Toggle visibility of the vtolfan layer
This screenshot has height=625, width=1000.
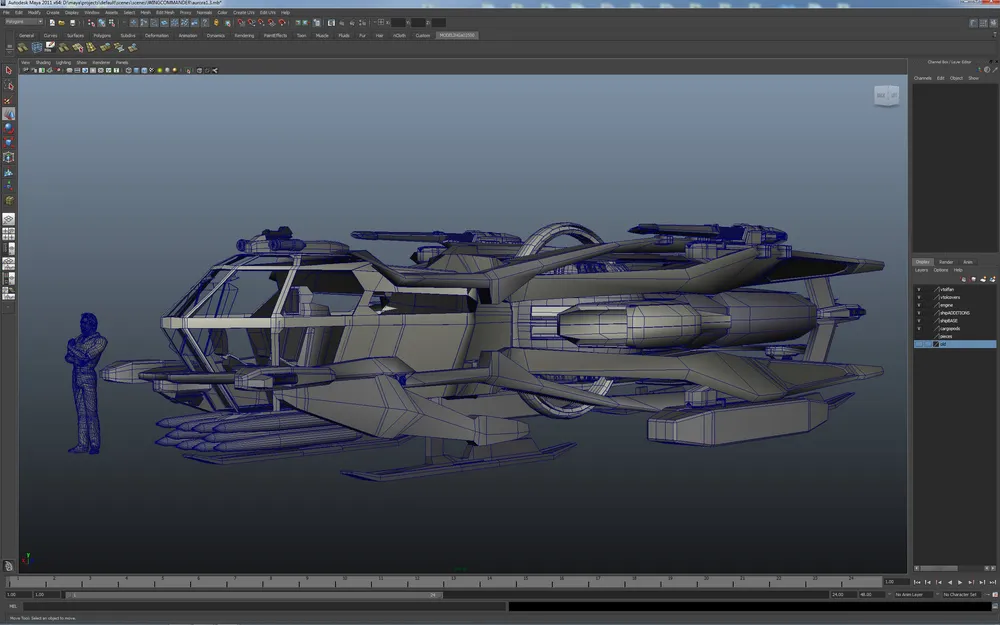click(x=919, y=289)
